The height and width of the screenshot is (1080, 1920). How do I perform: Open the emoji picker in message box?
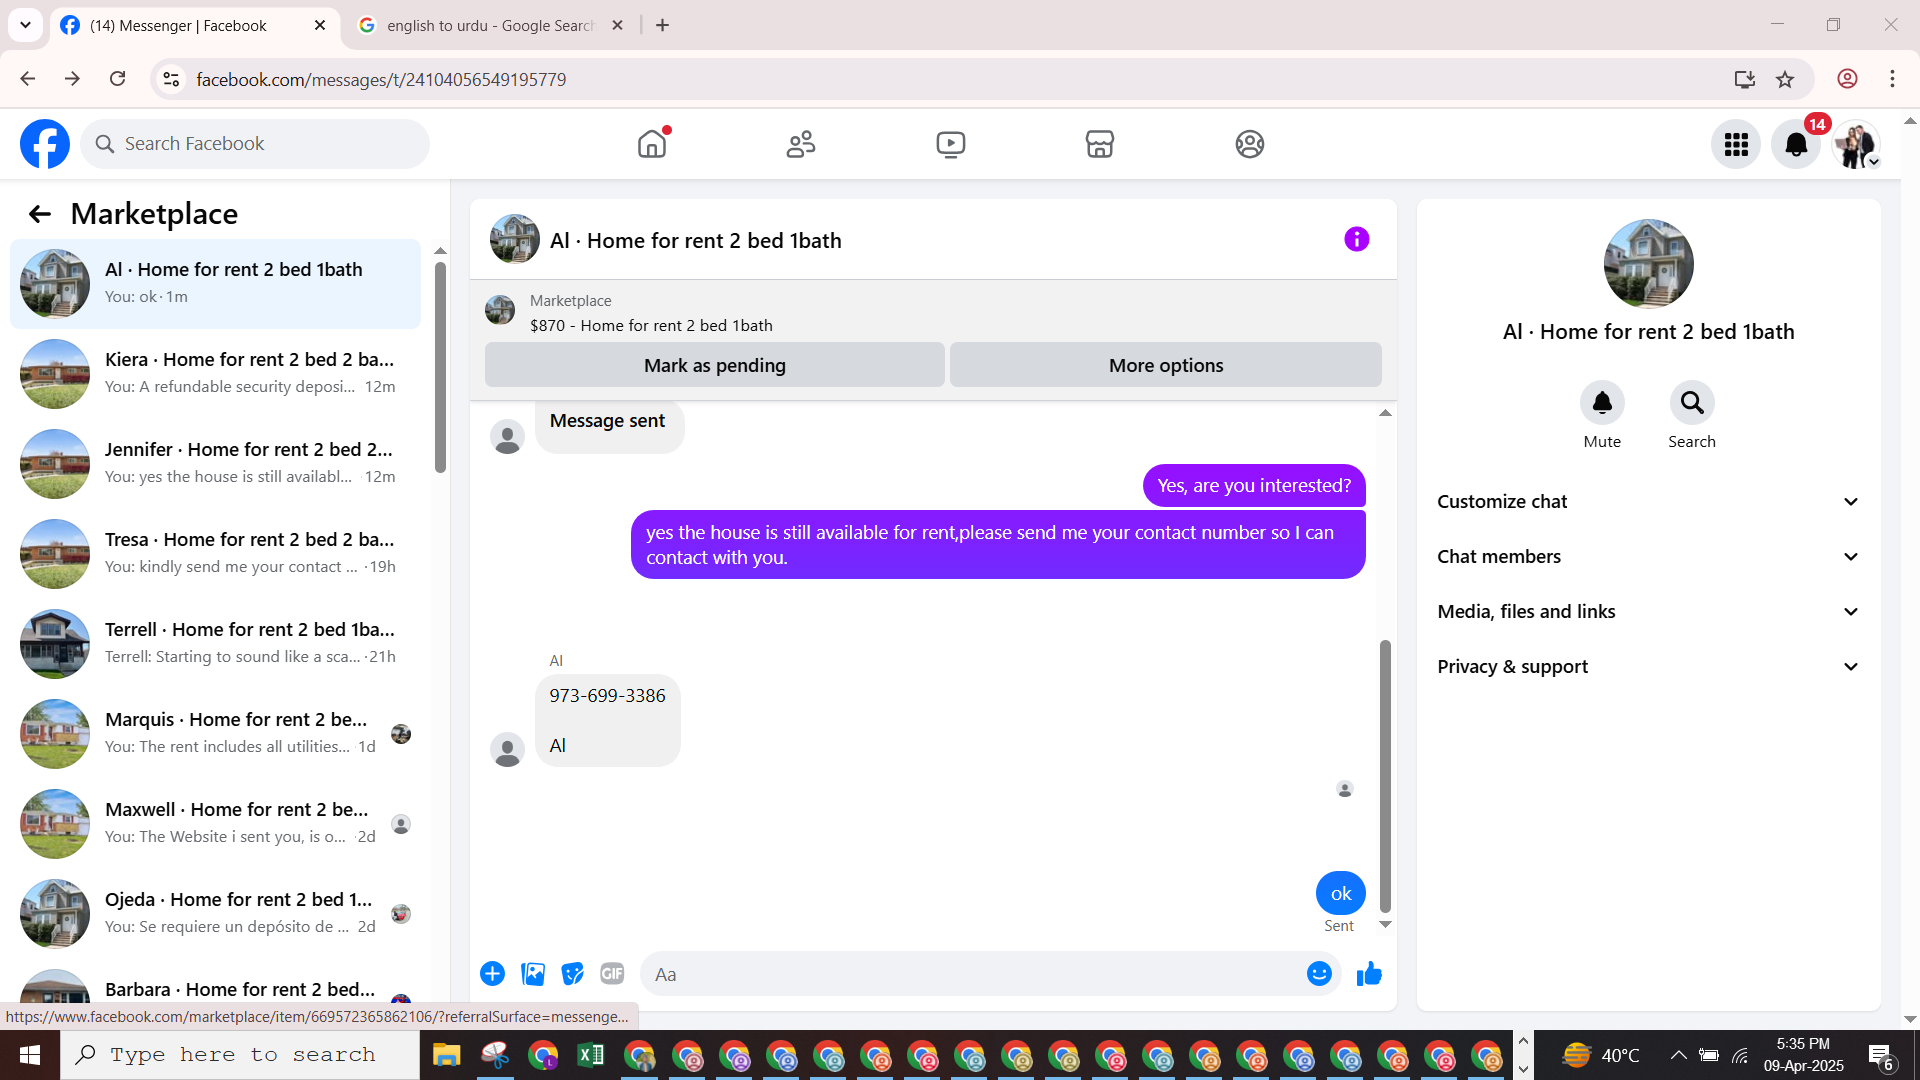coord(1319,974)
